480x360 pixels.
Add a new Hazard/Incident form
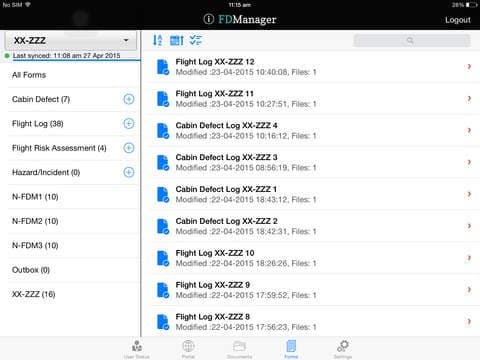tap(129, 172)
